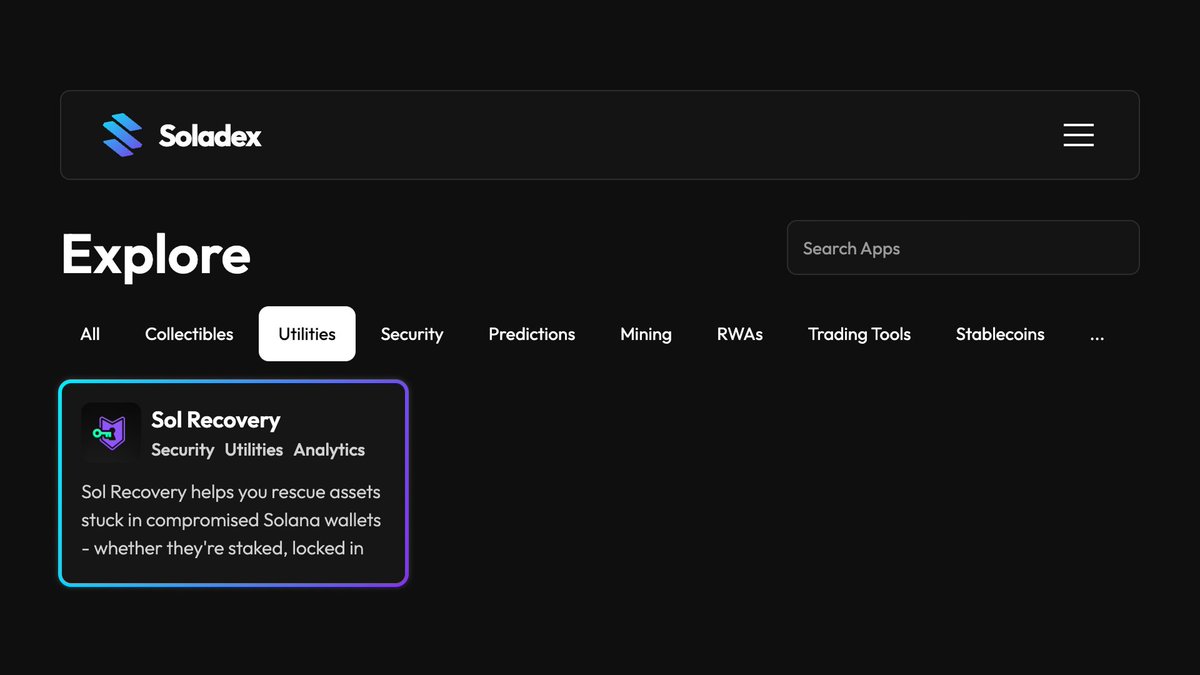Switch to the Collectibles tab

click(x=189, y=334)
